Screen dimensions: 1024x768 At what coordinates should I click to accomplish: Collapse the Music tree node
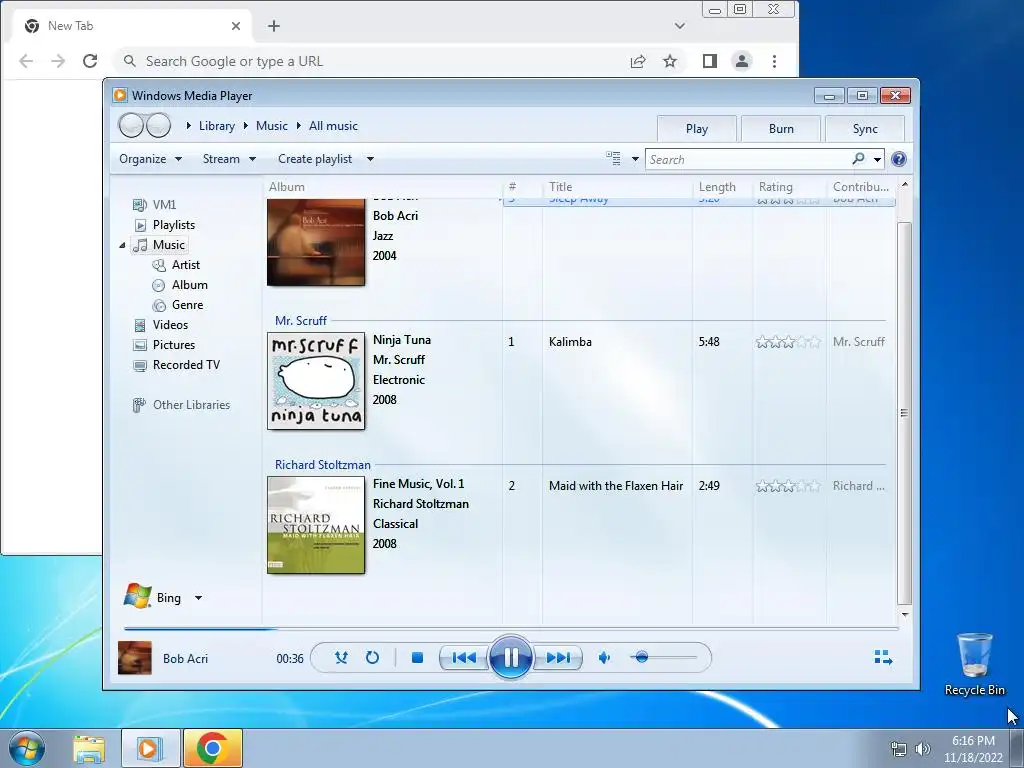coord(122,245)
